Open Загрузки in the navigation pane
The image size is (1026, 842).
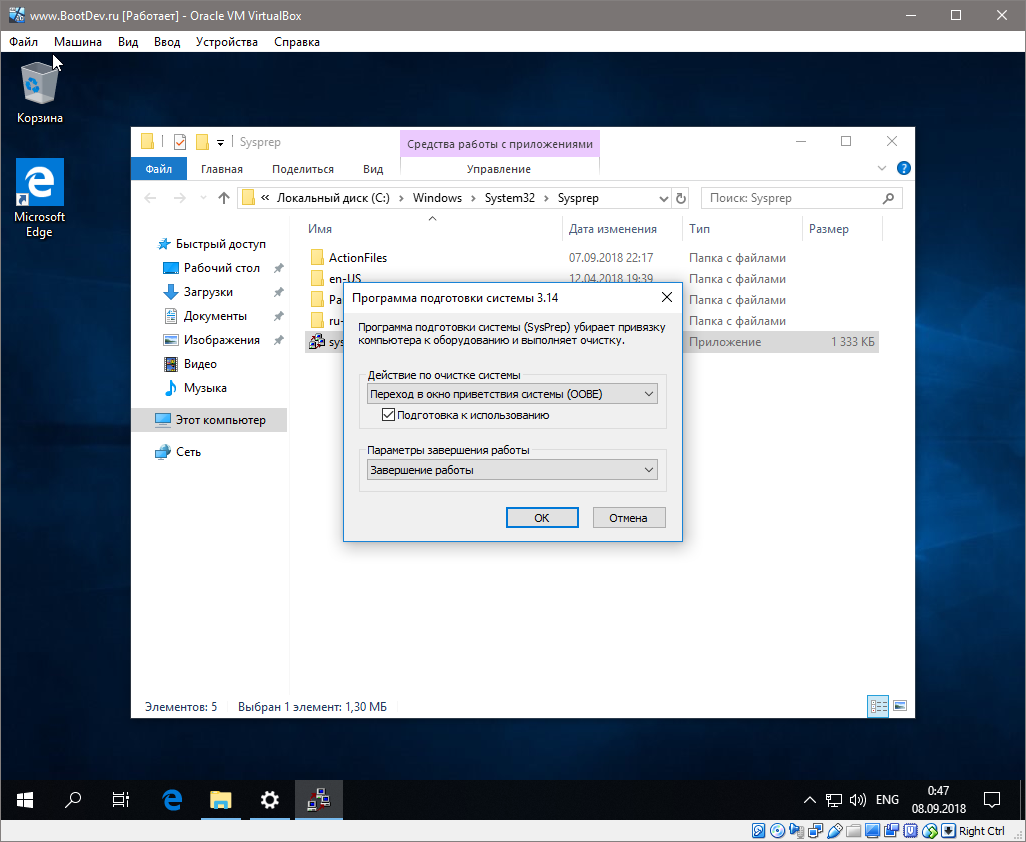pyautogui.click(x=208, y=292)
